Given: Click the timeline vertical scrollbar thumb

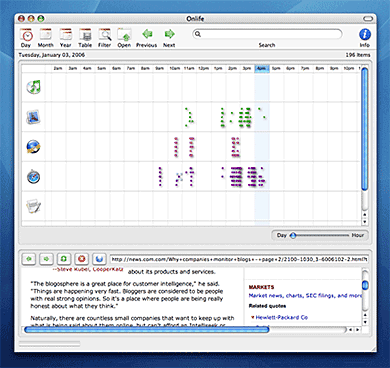Looking at the screenshot, I should (364, 129).
